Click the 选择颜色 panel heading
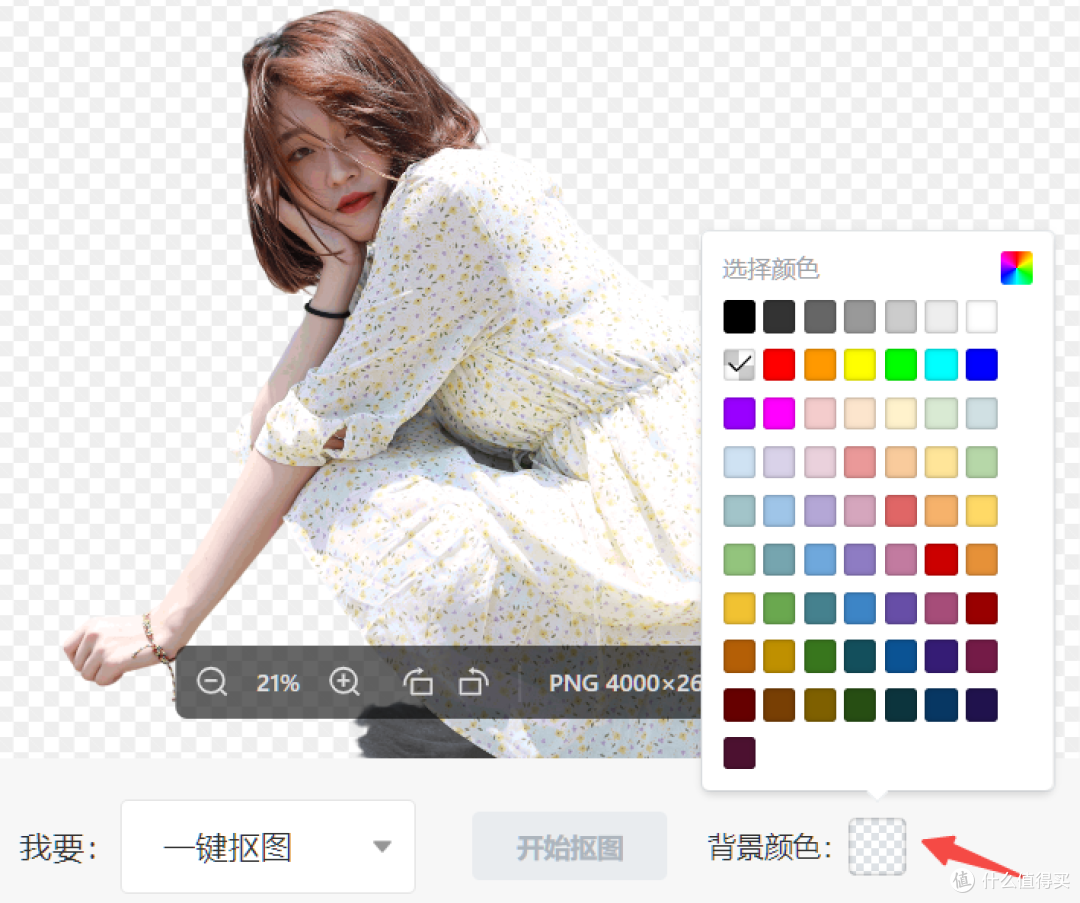This screenshot has height=903, width=1080. tap(770, 269)
